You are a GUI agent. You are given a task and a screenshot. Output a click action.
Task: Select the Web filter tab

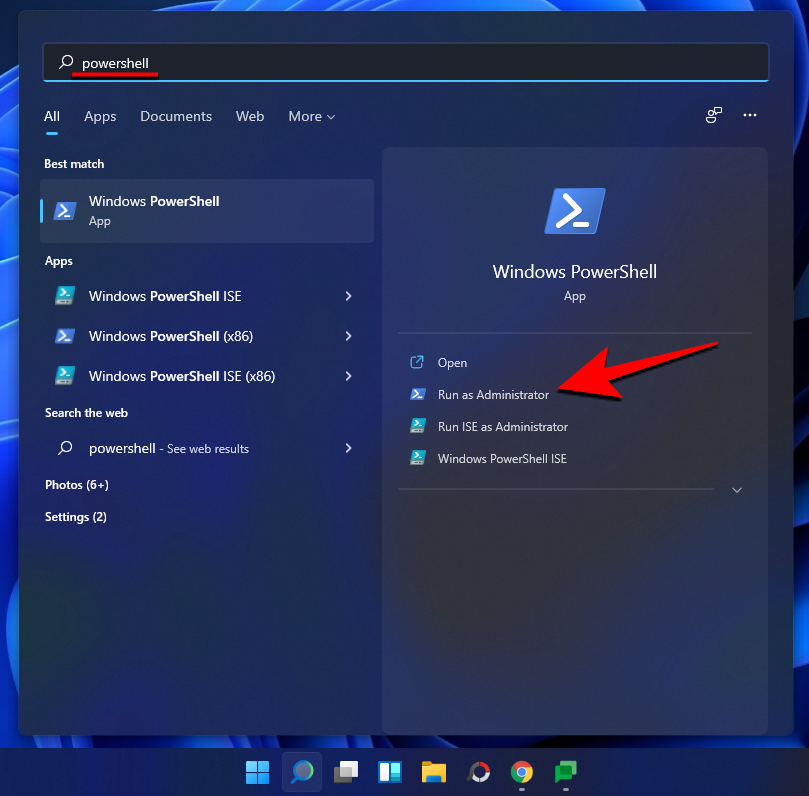(x=250, y=116)
